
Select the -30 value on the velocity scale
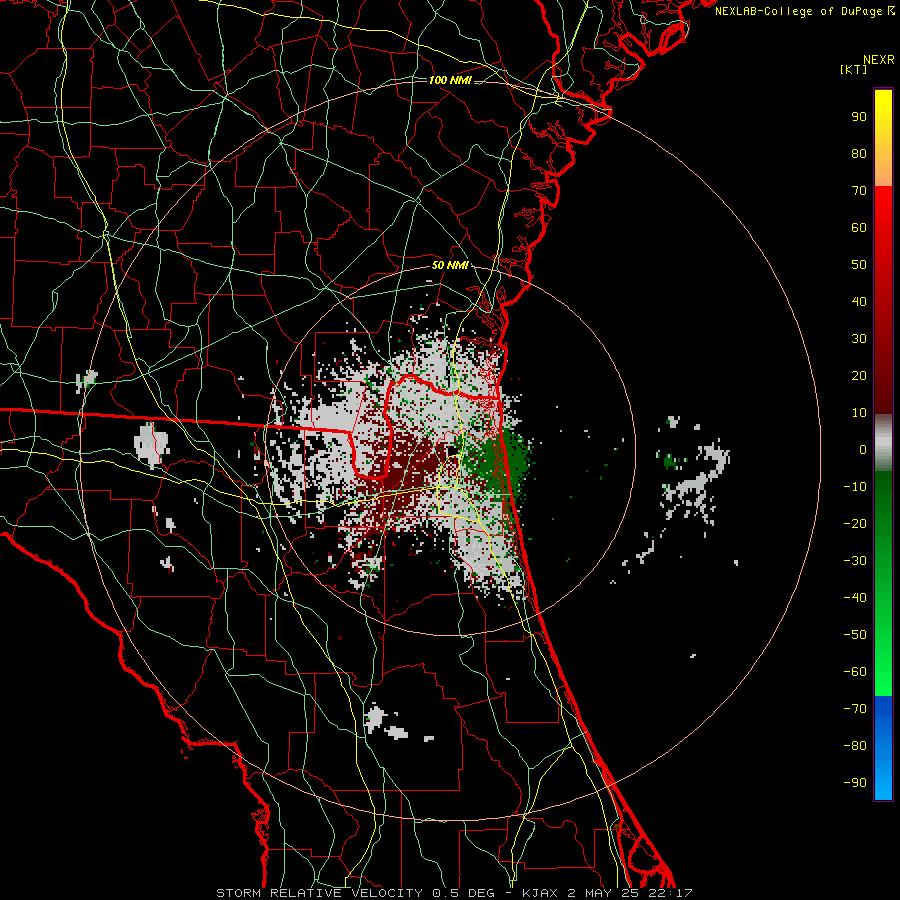point(855,561)
